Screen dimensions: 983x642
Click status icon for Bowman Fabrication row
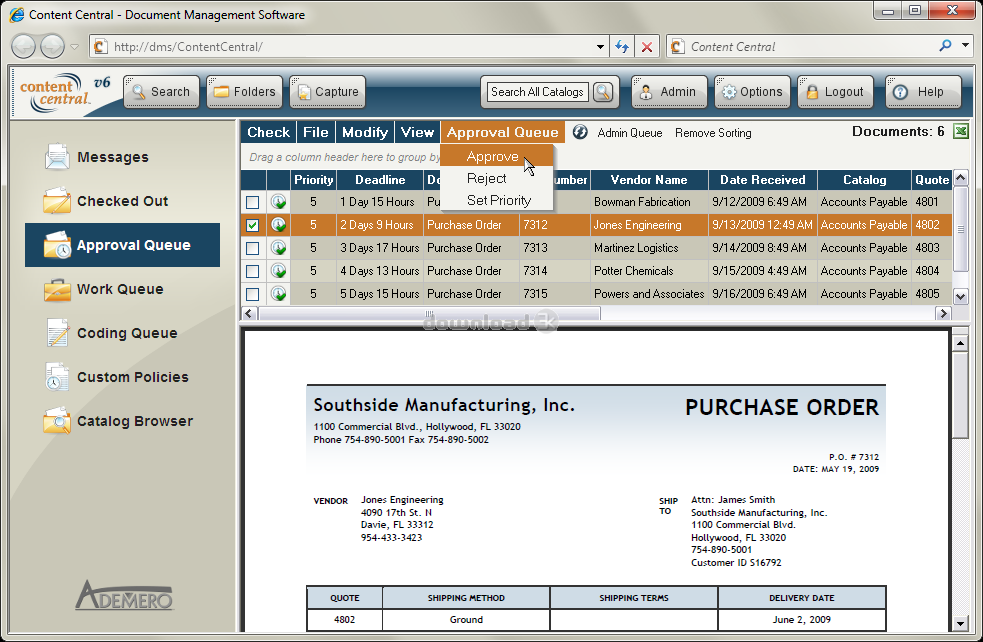click(x=278, y=202)
